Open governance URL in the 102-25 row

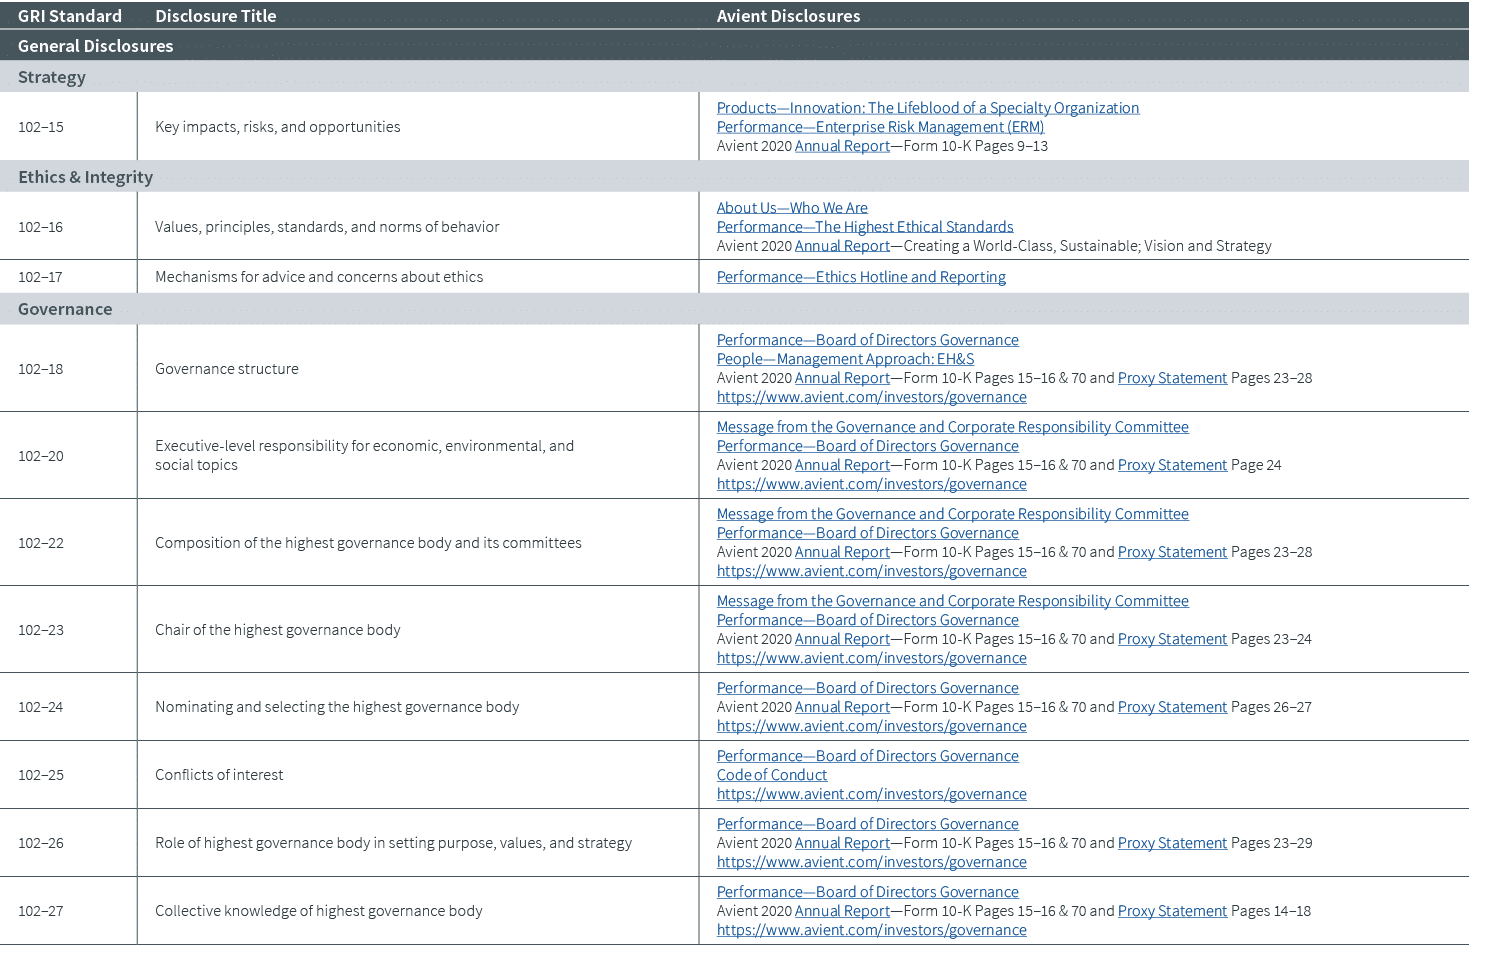[x=871, y=794]
